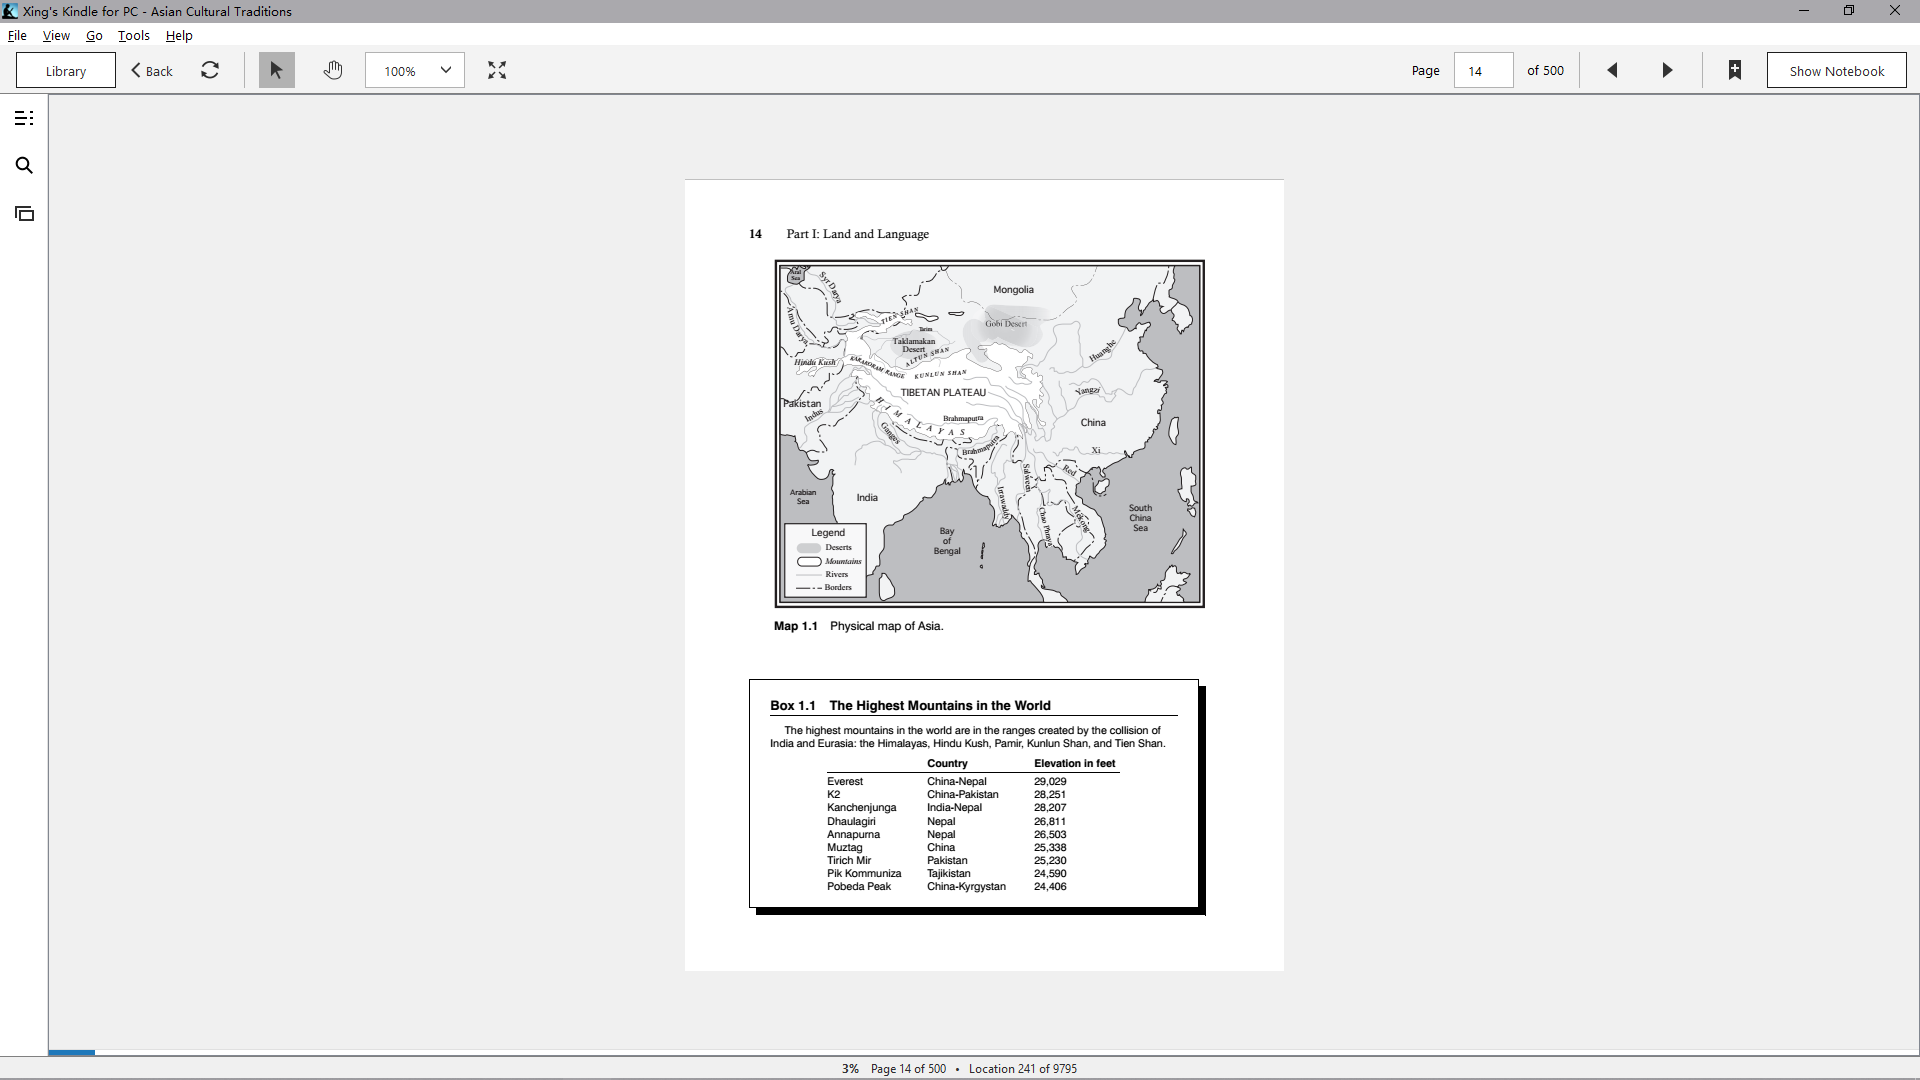The width and height of the screenshot is (1920, 1080).
Task: Bookmark this page
Action: 1735,70
